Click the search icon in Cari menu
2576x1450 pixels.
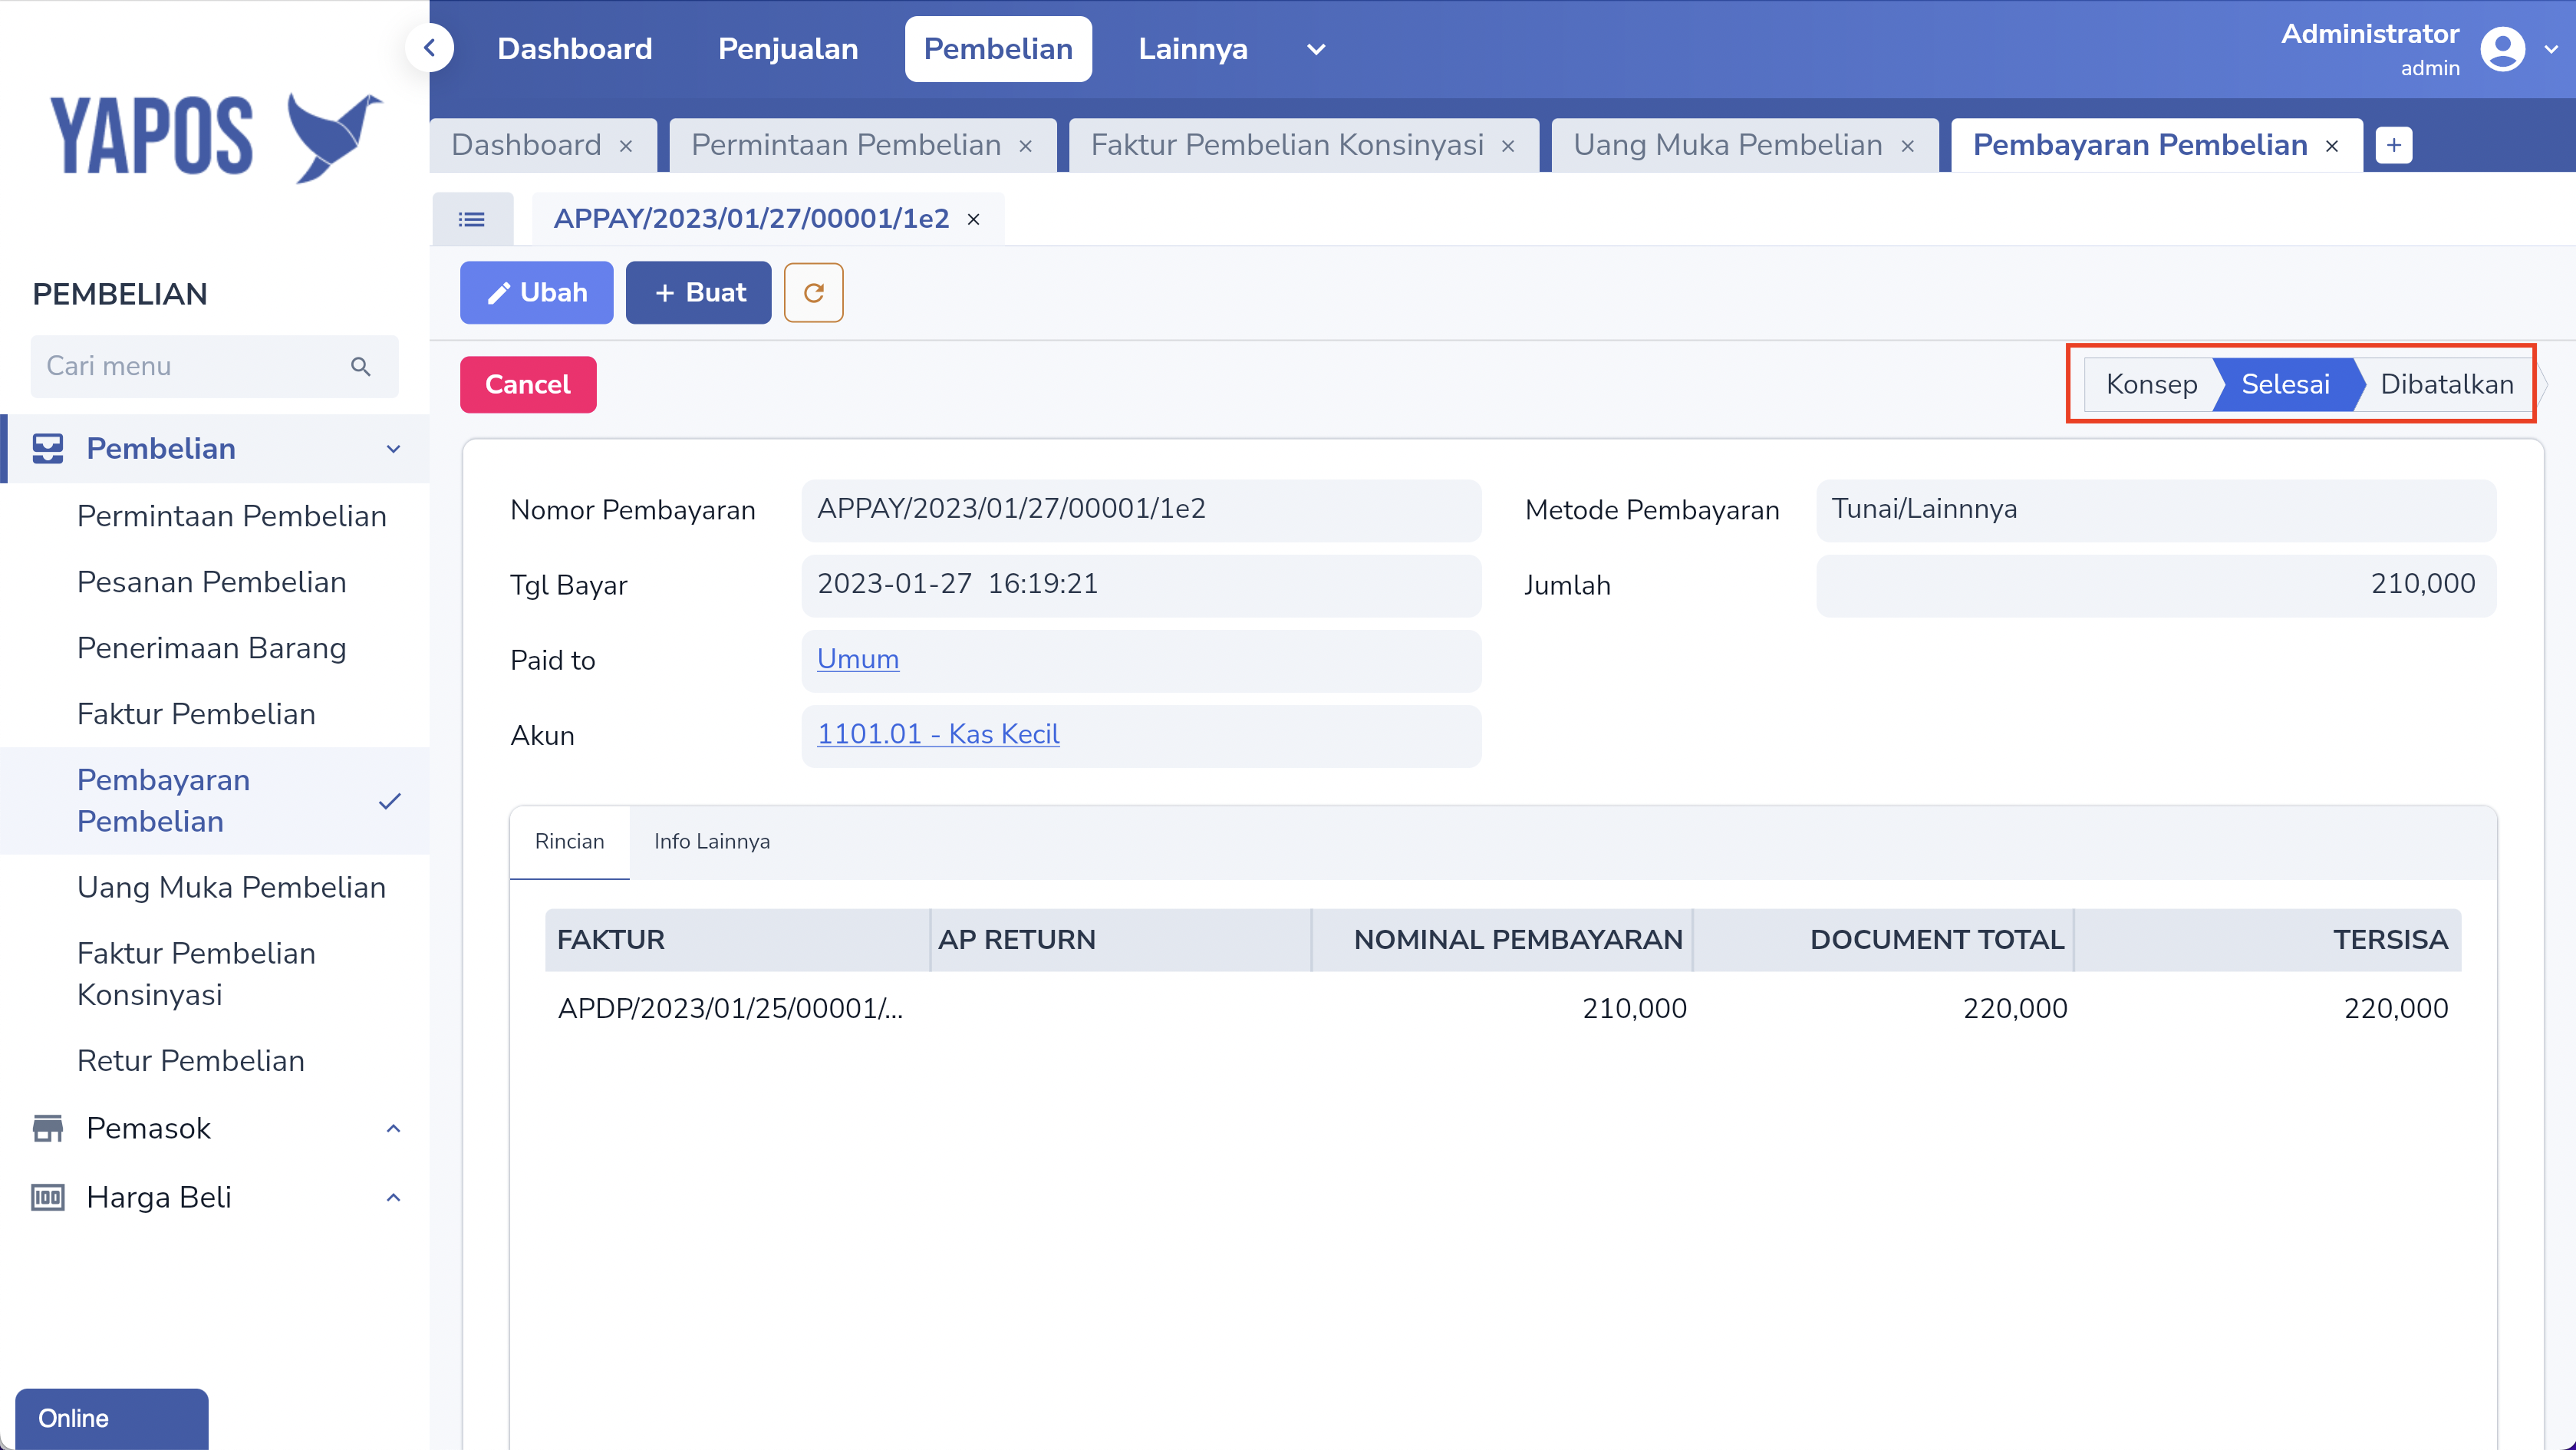click(x=361, y=366)
